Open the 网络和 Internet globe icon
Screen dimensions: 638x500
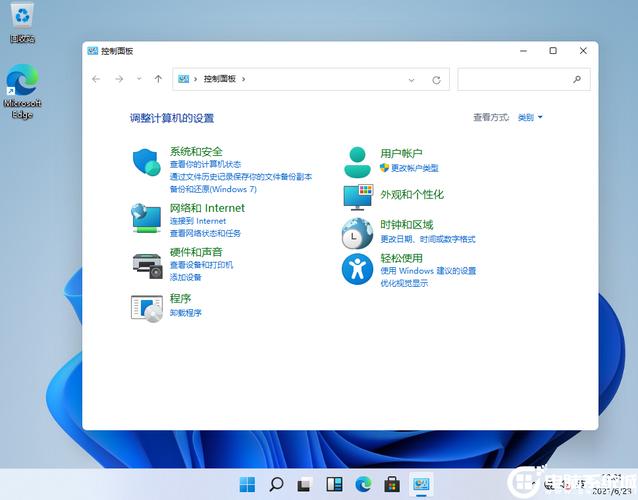coord(146,217)
